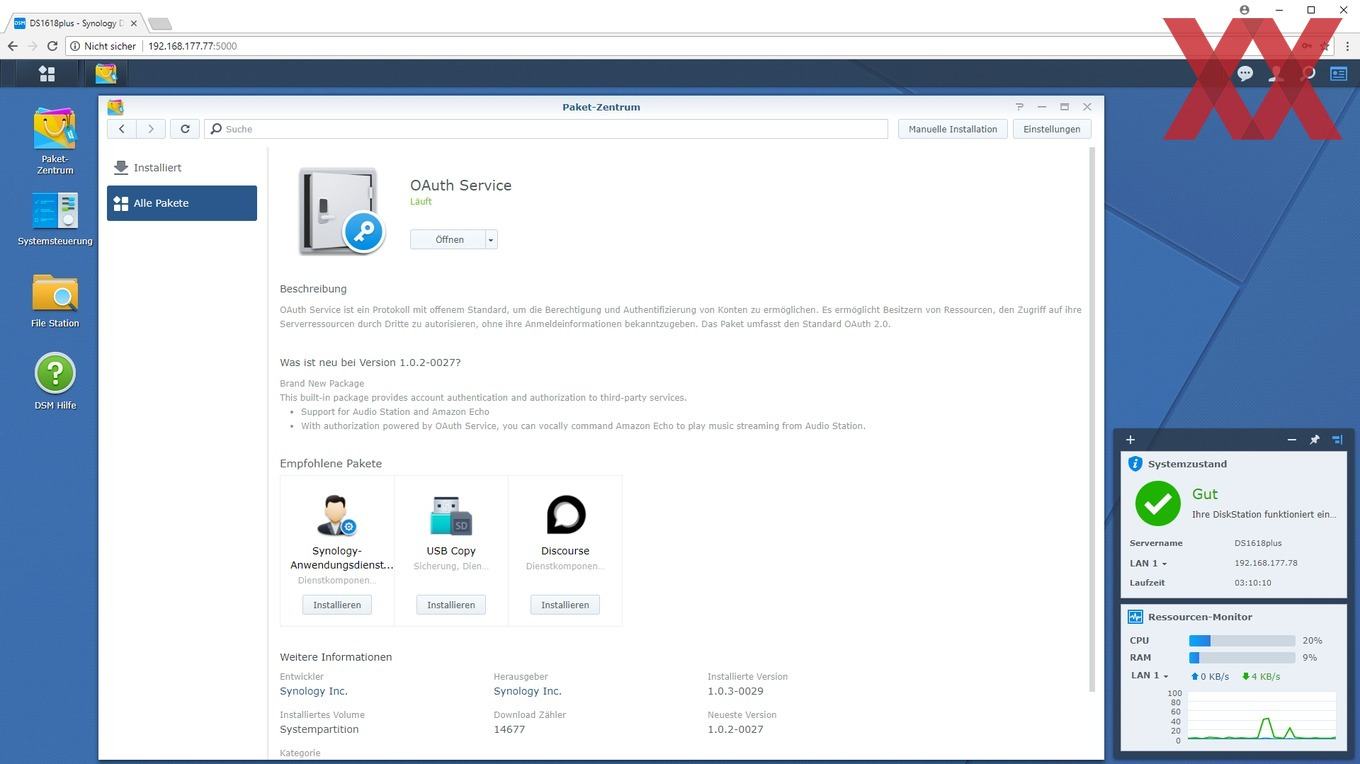Open DSM Hilfe desktop icon
Image resolution: width=1360 pixels, height=764 pixels.
click(x=55, y=382)
